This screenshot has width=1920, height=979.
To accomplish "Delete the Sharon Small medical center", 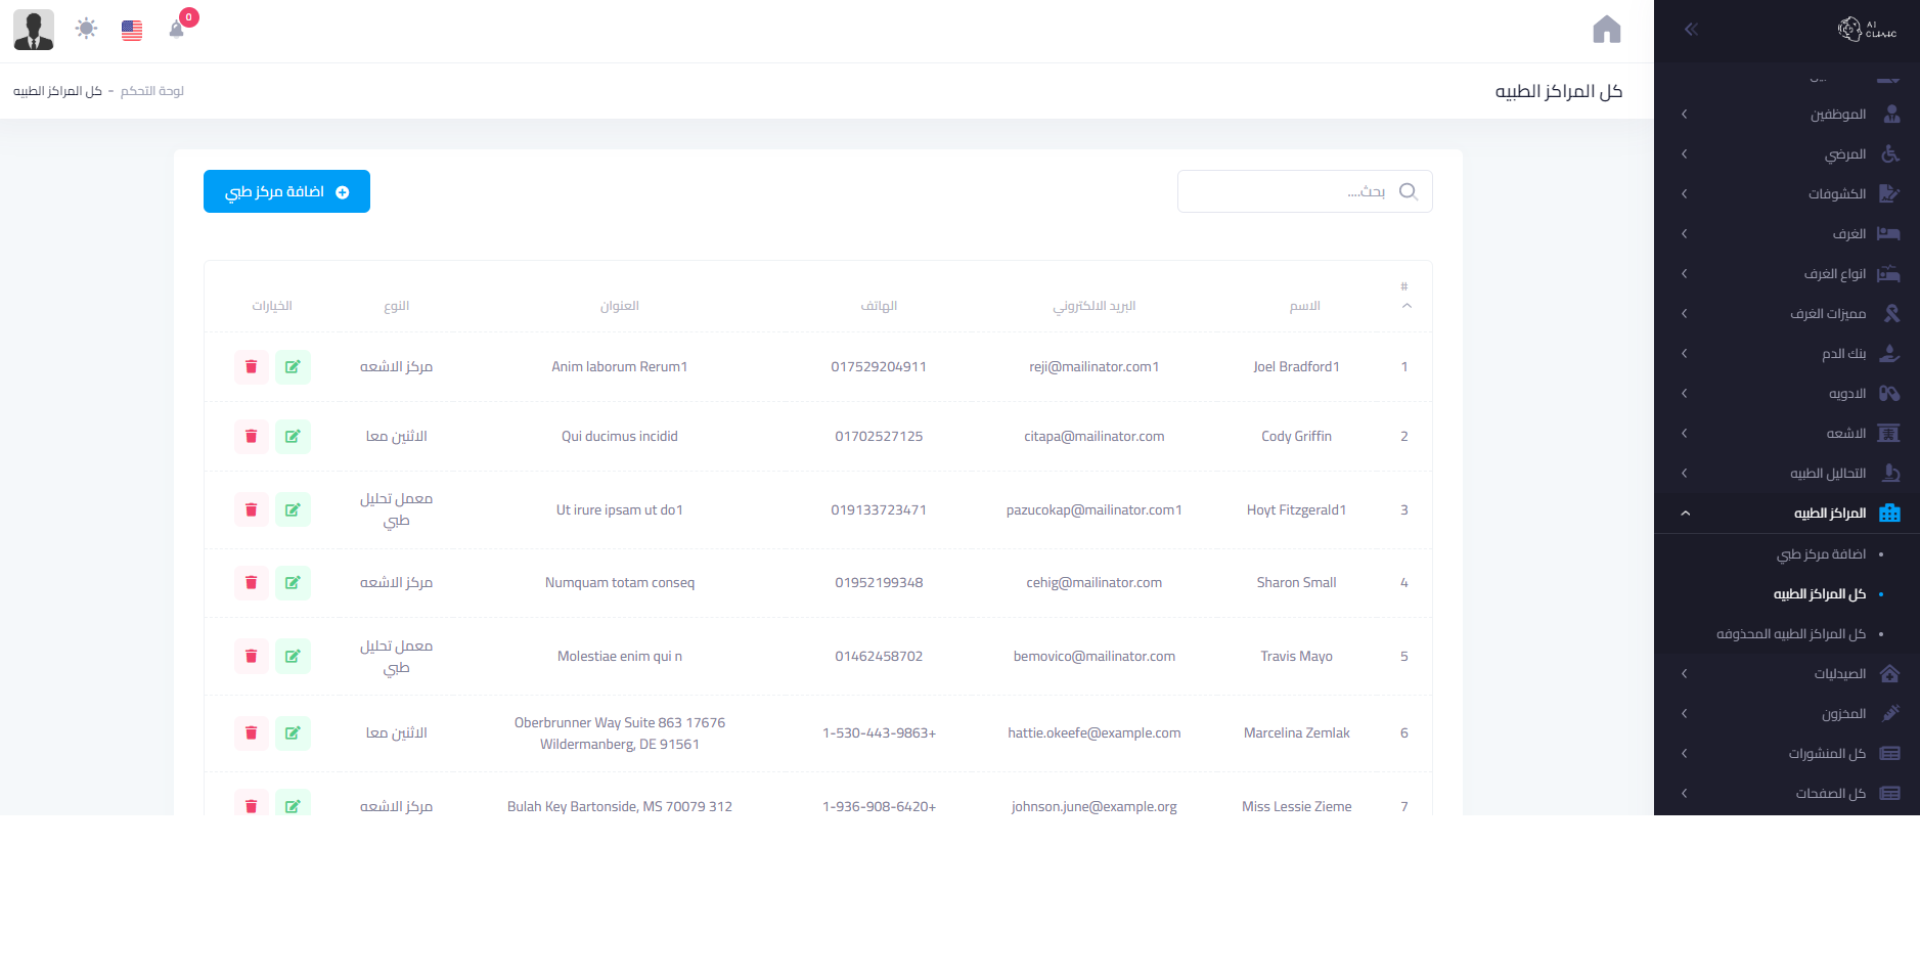I will 251,583.
